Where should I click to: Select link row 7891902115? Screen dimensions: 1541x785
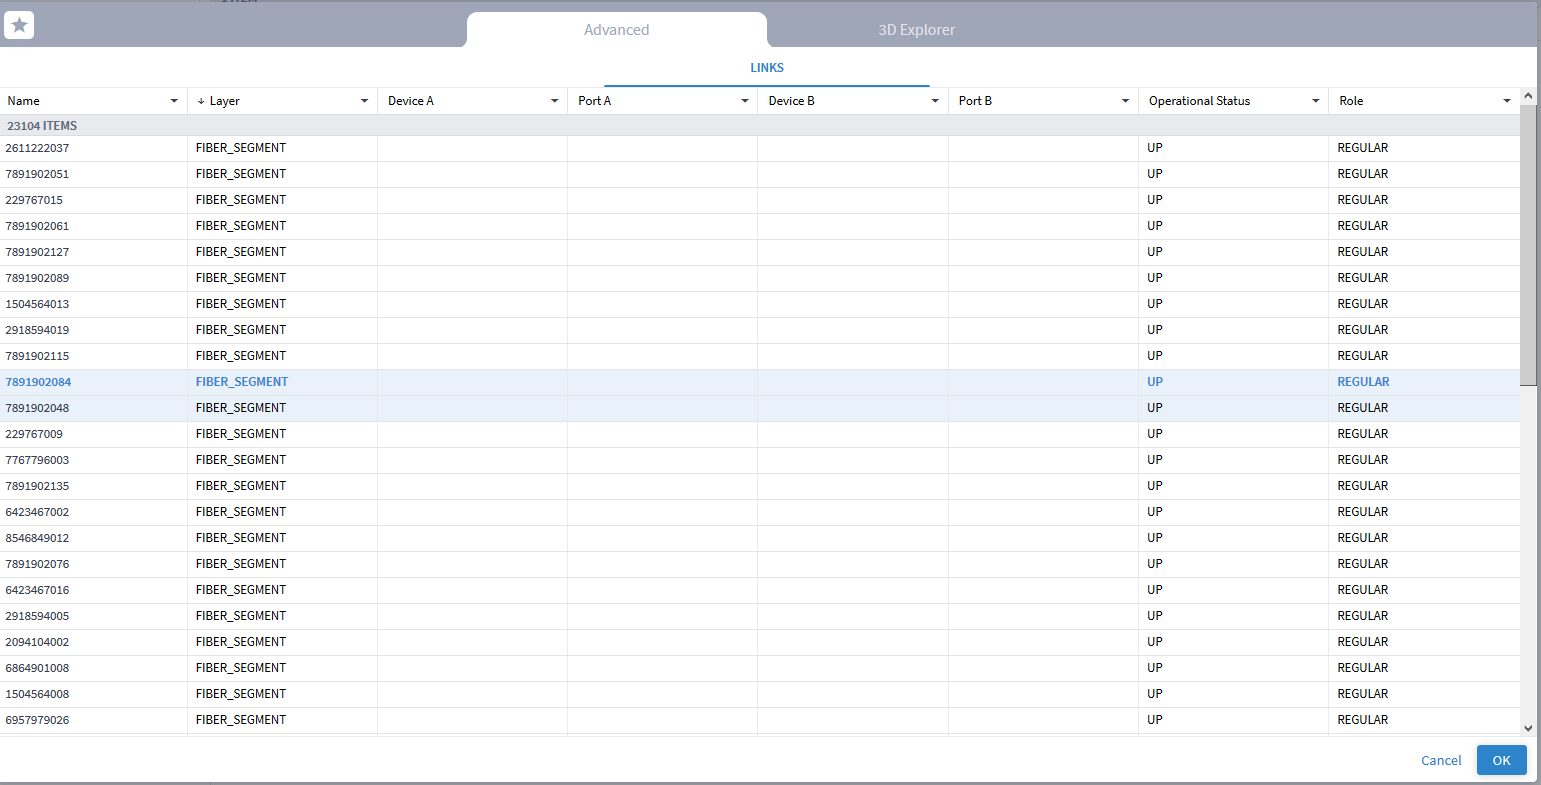point(760,356)
